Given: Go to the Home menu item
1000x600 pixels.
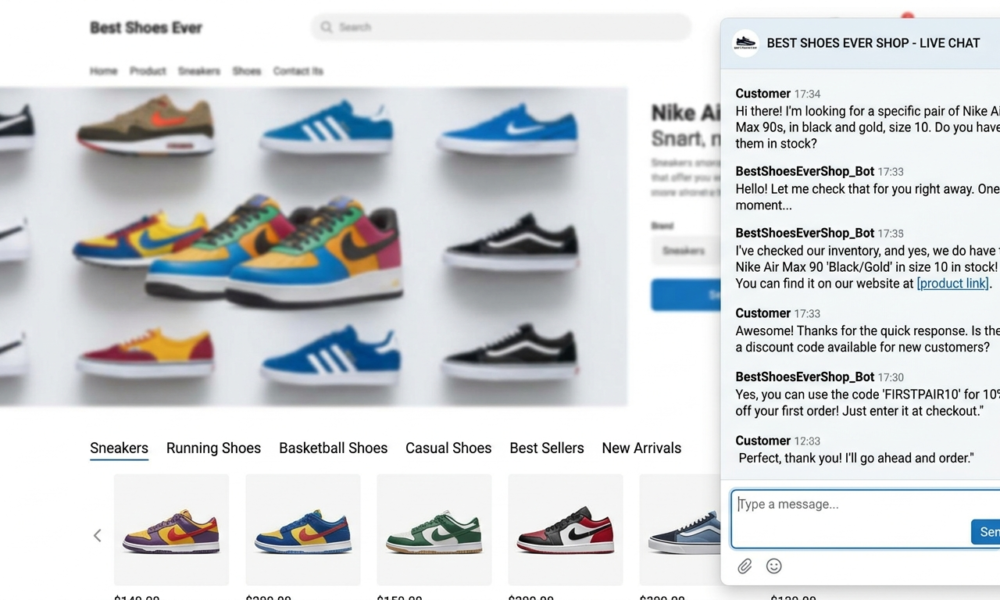Looking at the screenshot, I should [103, 71].
